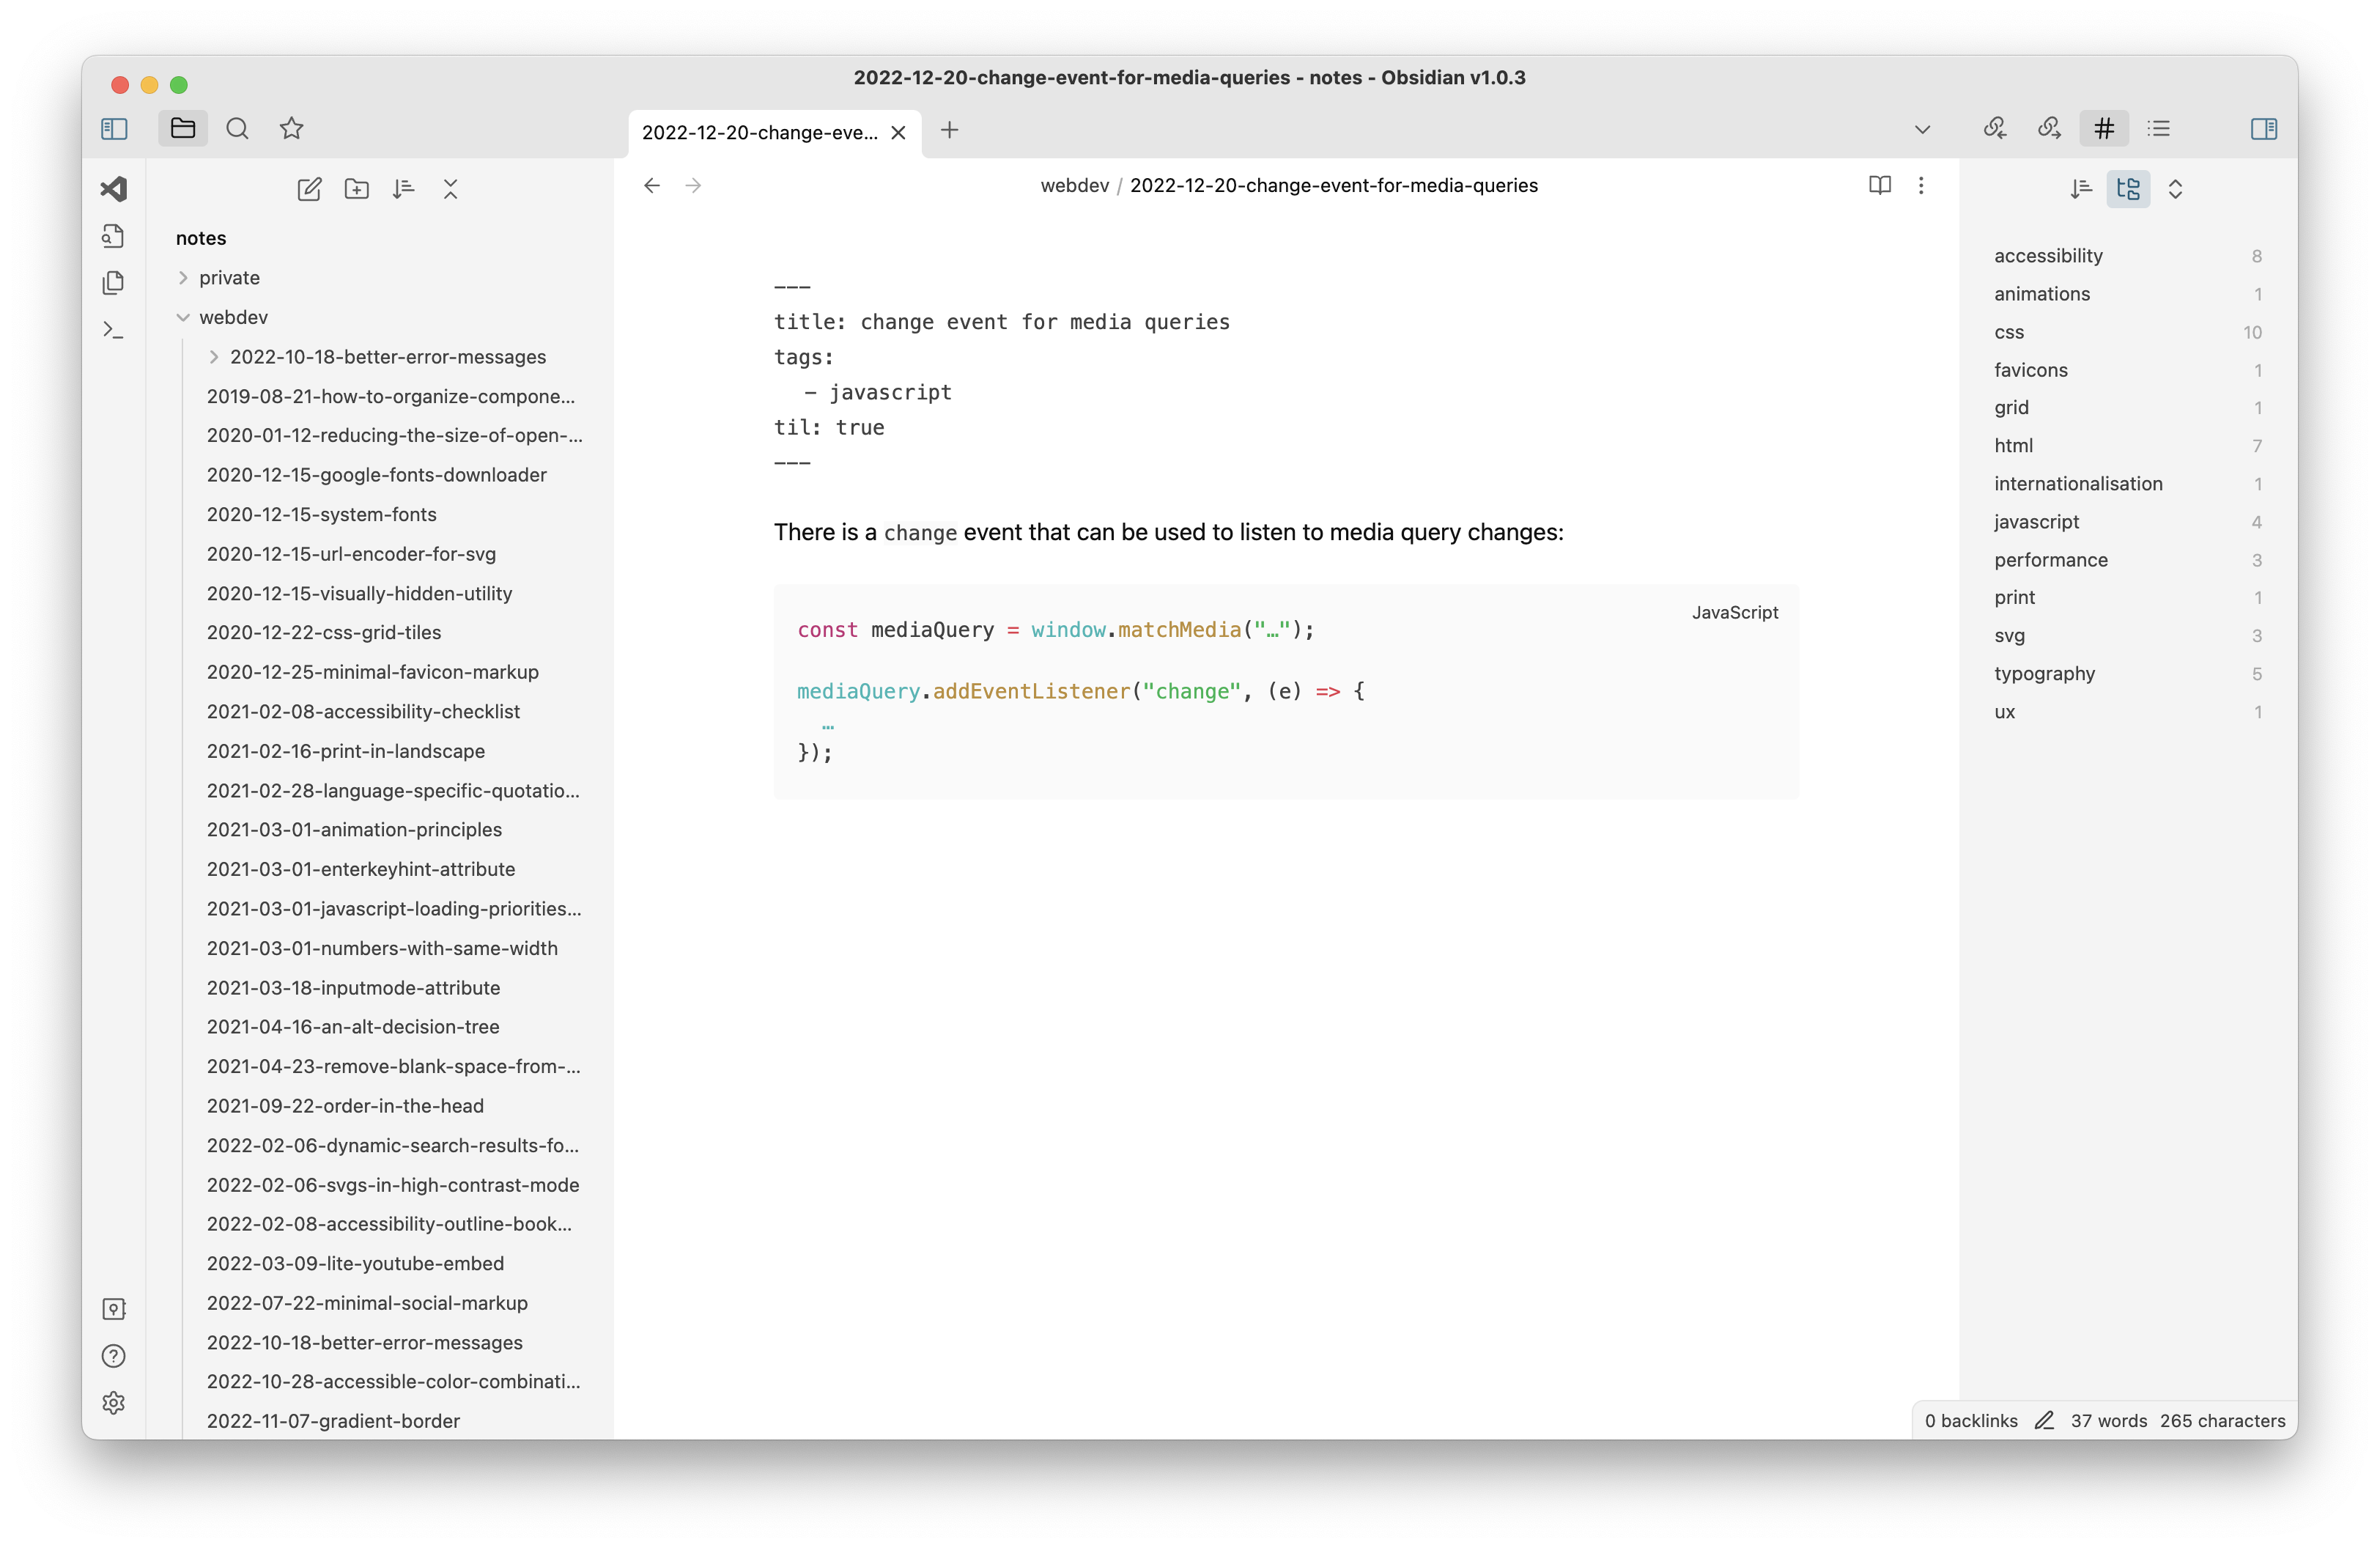Collapse the webdev folder
Image resolution: width=2380 pixels, height=1548 pixels.
(x=232, y=317)
